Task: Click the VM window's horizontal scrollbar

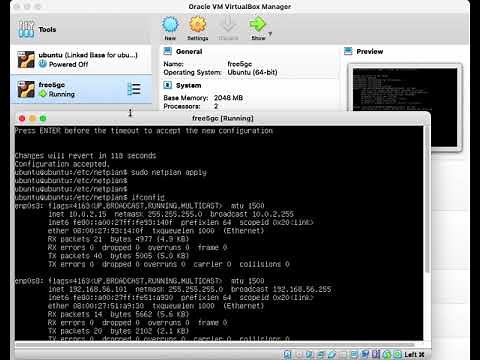Action: pyautogui.click(x=215, y=344)
